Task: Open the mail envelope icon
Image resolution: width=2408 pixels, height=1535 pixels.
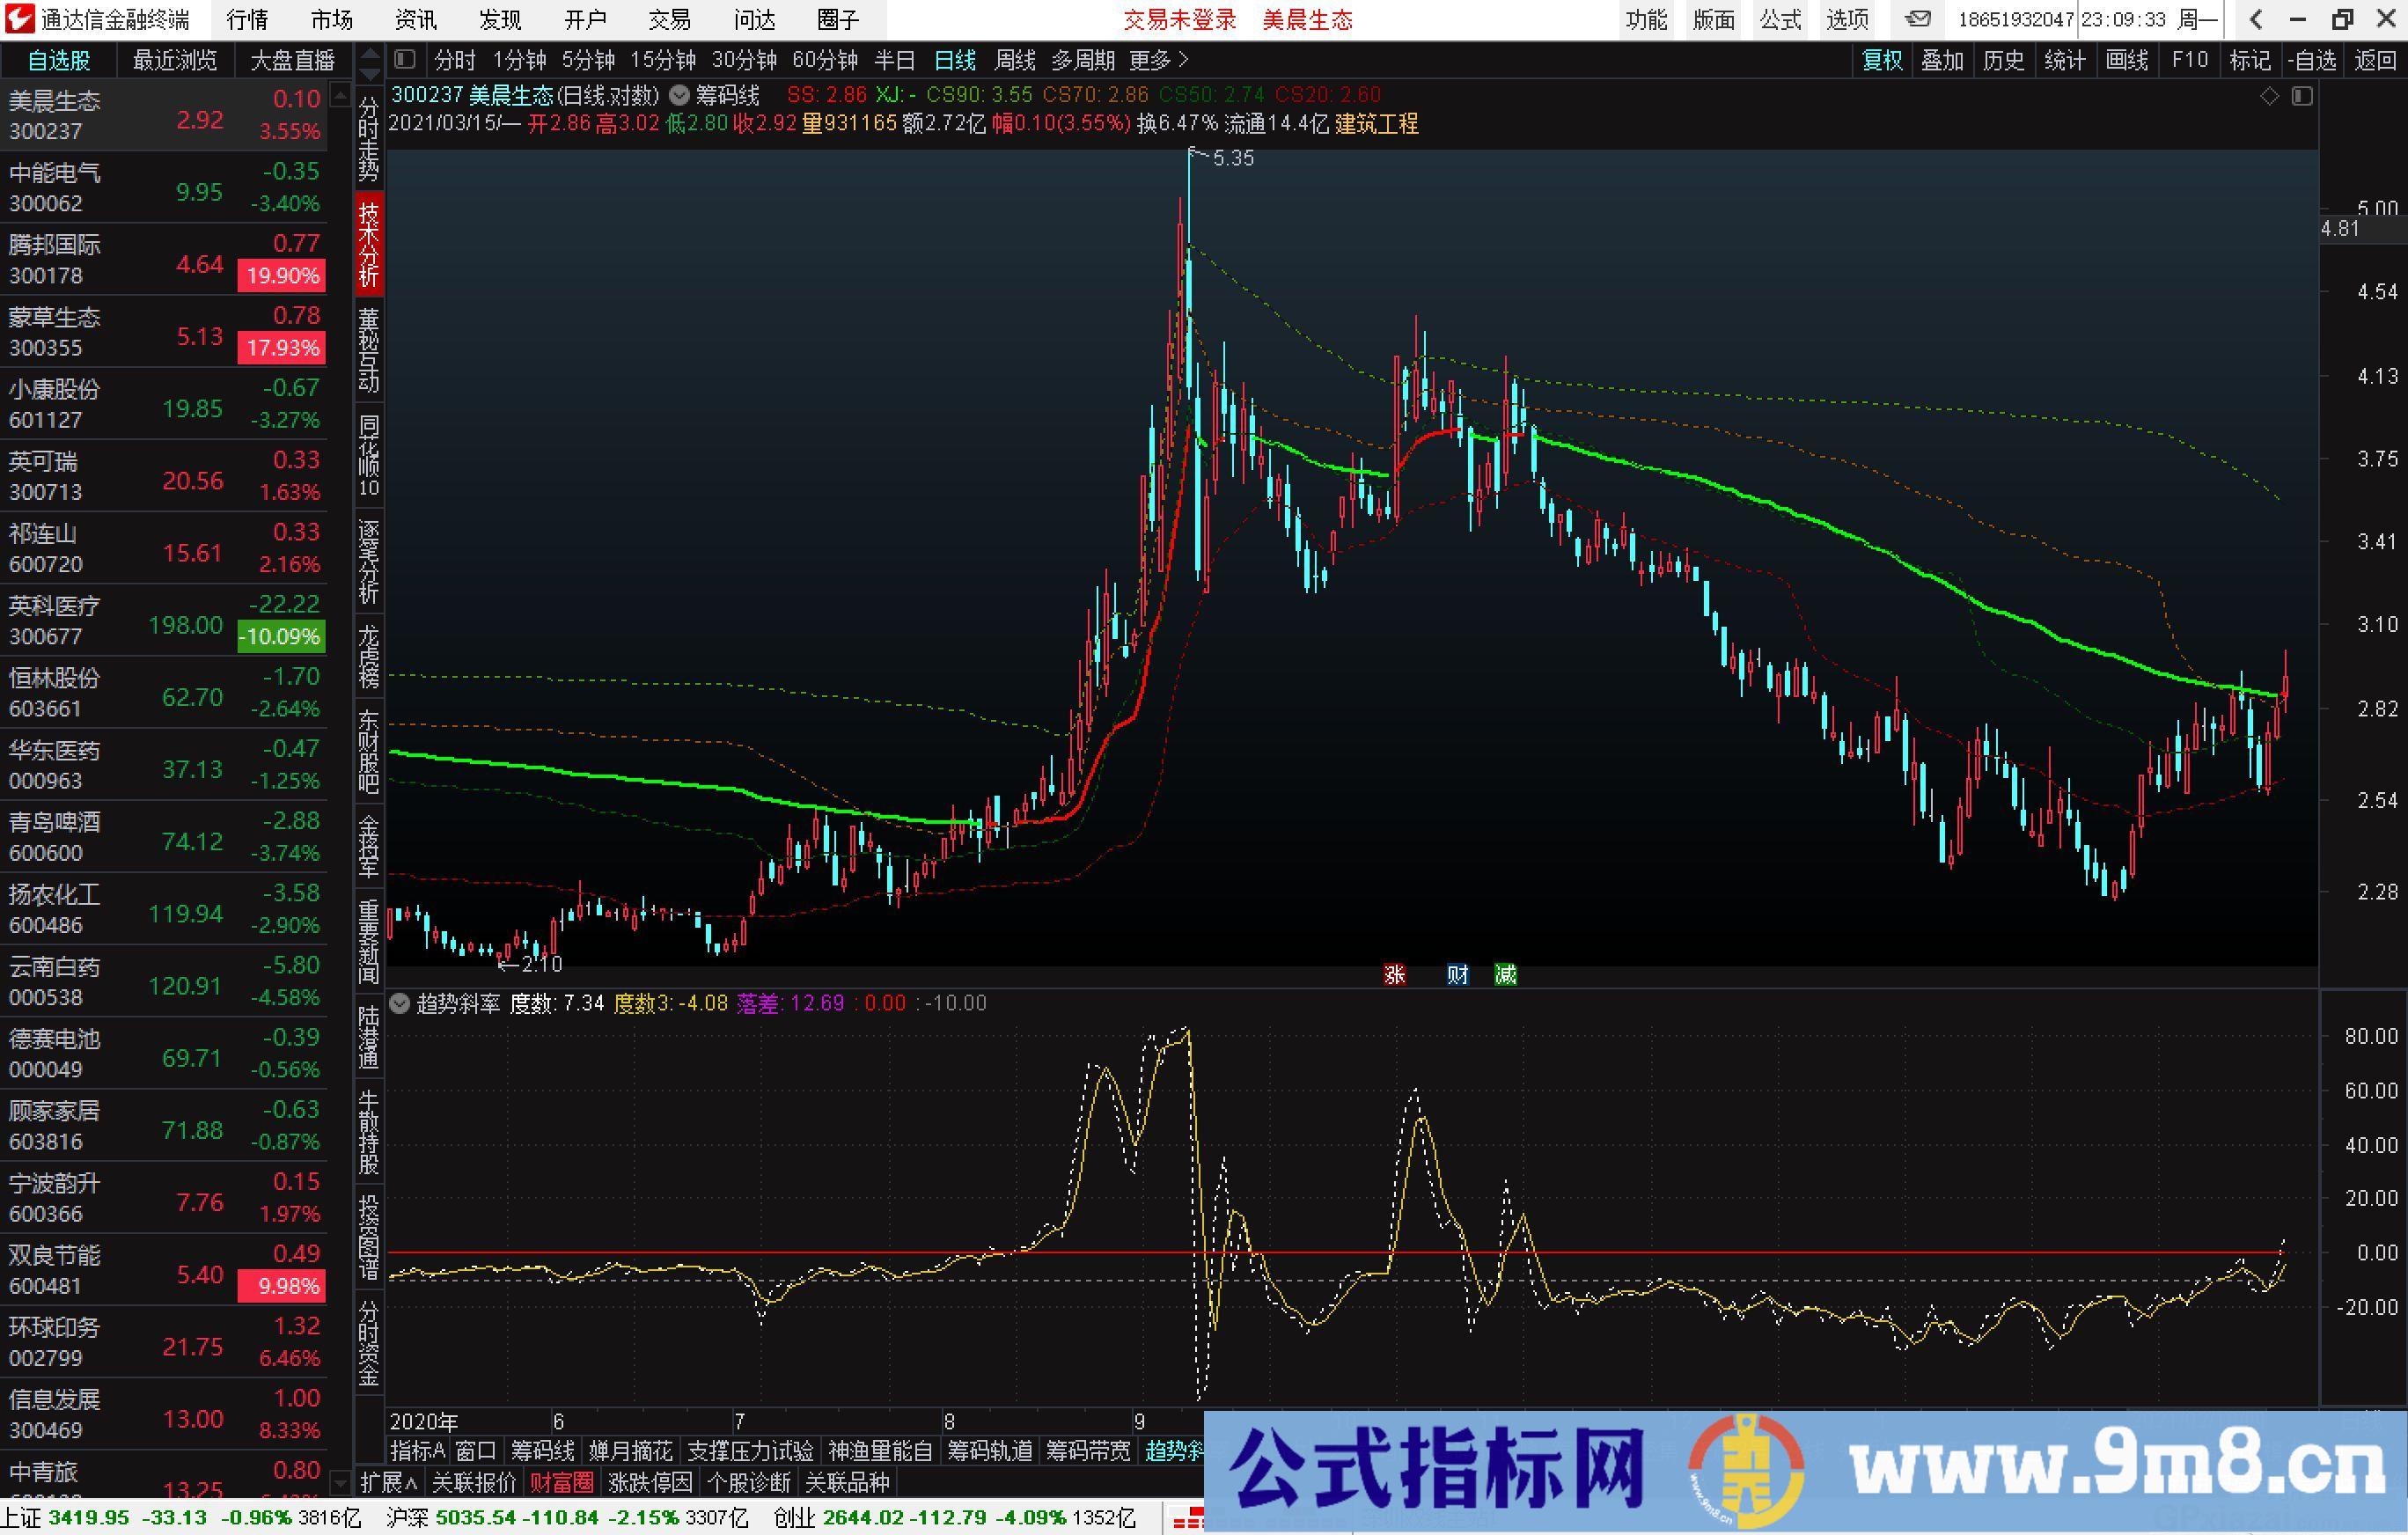Action: [x=1917, y=19]
